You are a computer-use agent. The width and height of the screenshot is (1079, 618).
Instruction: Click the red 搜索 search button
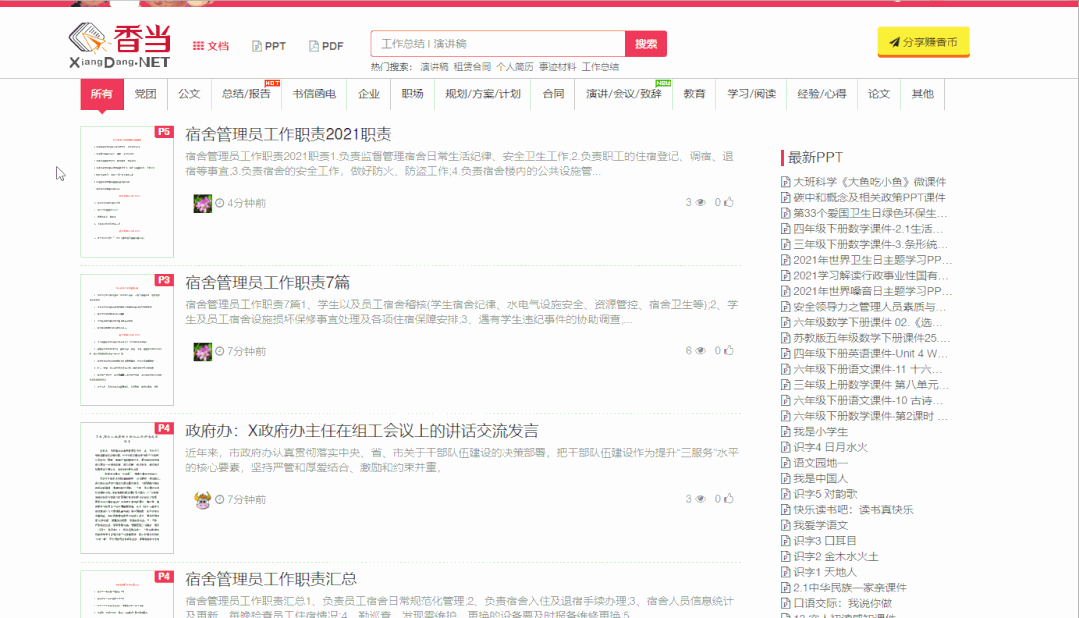pos(645,44)
